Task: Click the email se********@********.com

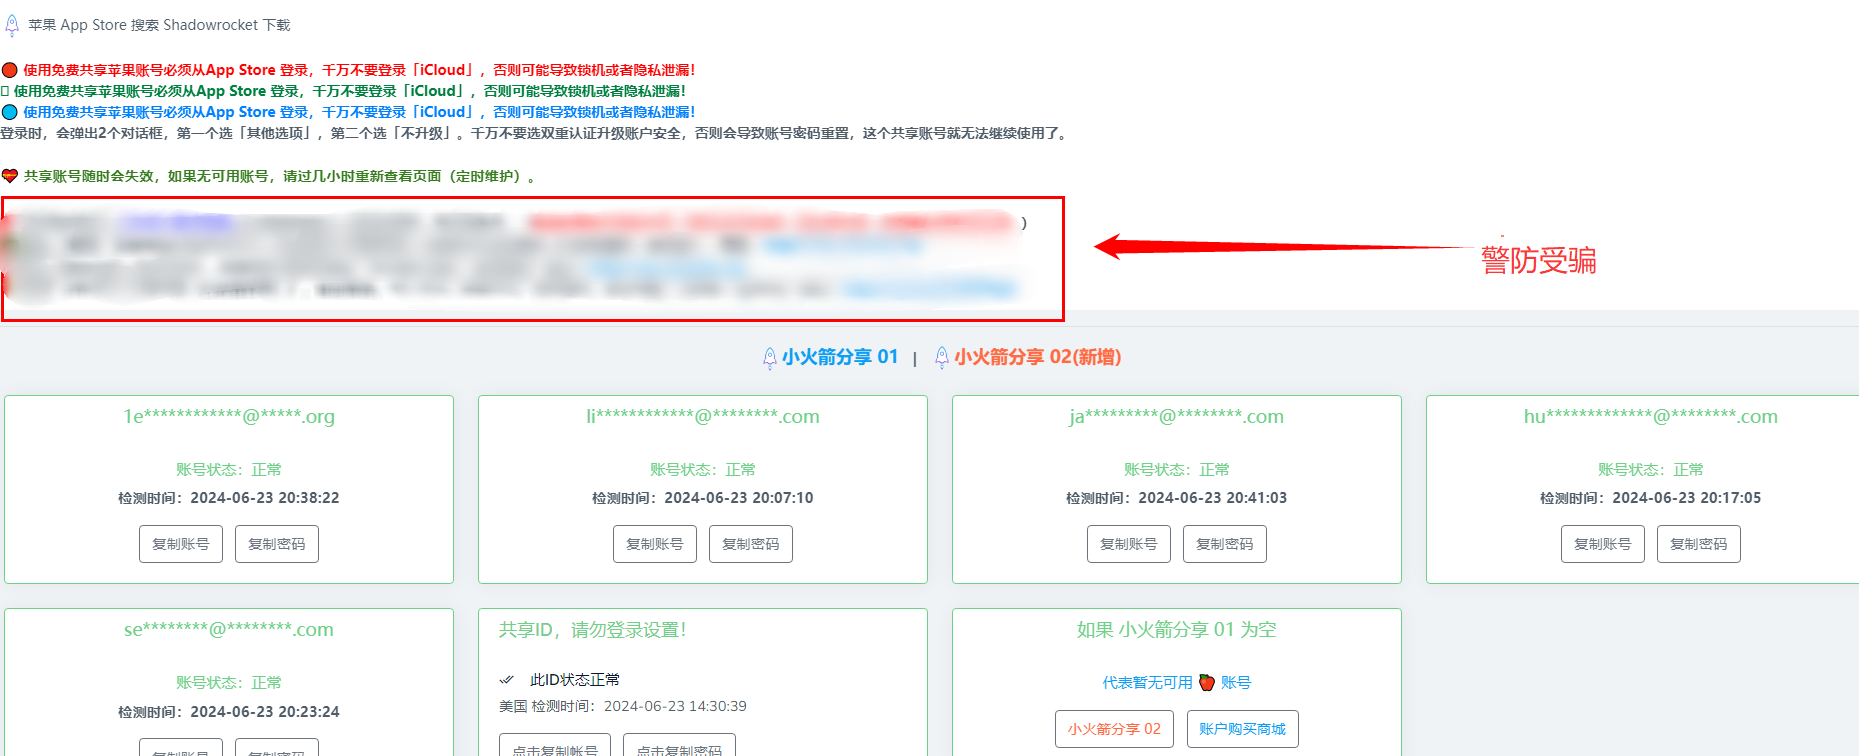Action: [x=229, y=630]
